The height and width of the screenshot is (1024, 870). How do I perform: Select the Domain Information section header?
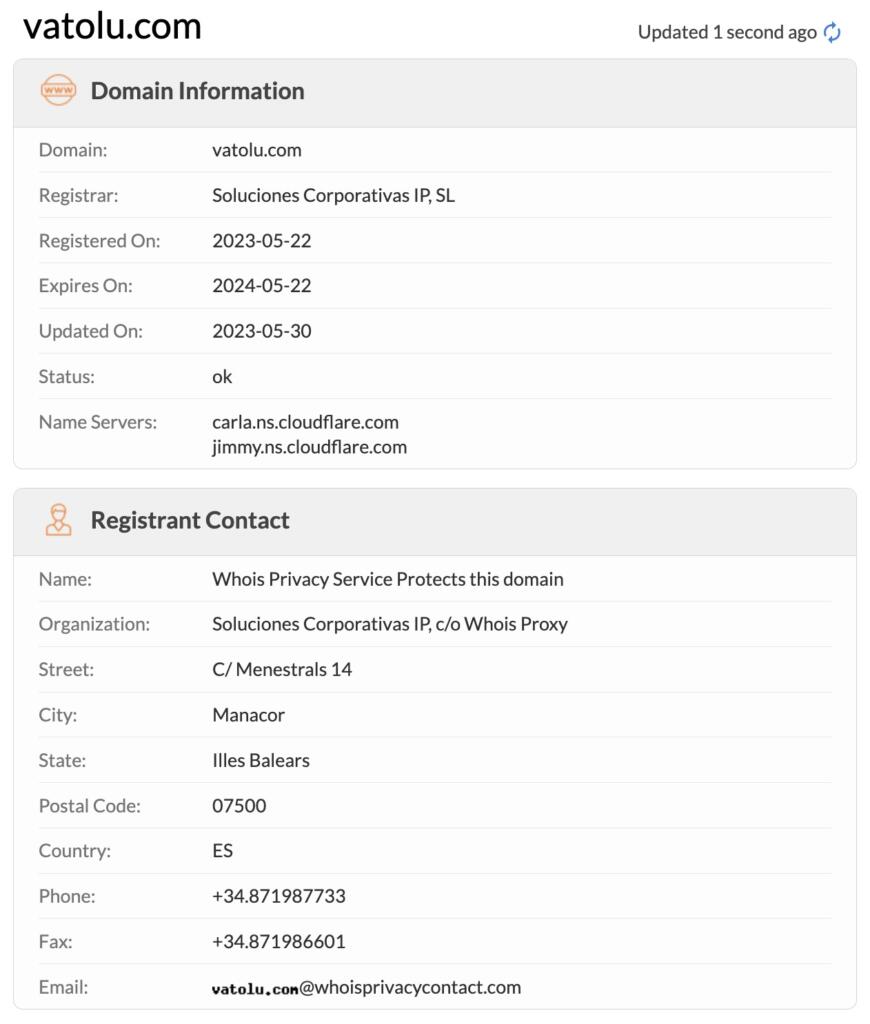(x=197, y=91)
